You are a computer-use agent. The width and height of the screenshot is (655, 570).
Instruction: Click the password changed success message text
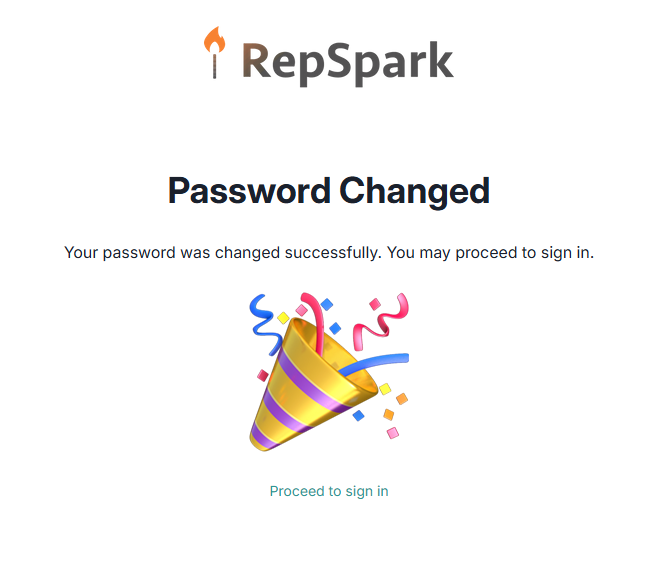point(329,253)
